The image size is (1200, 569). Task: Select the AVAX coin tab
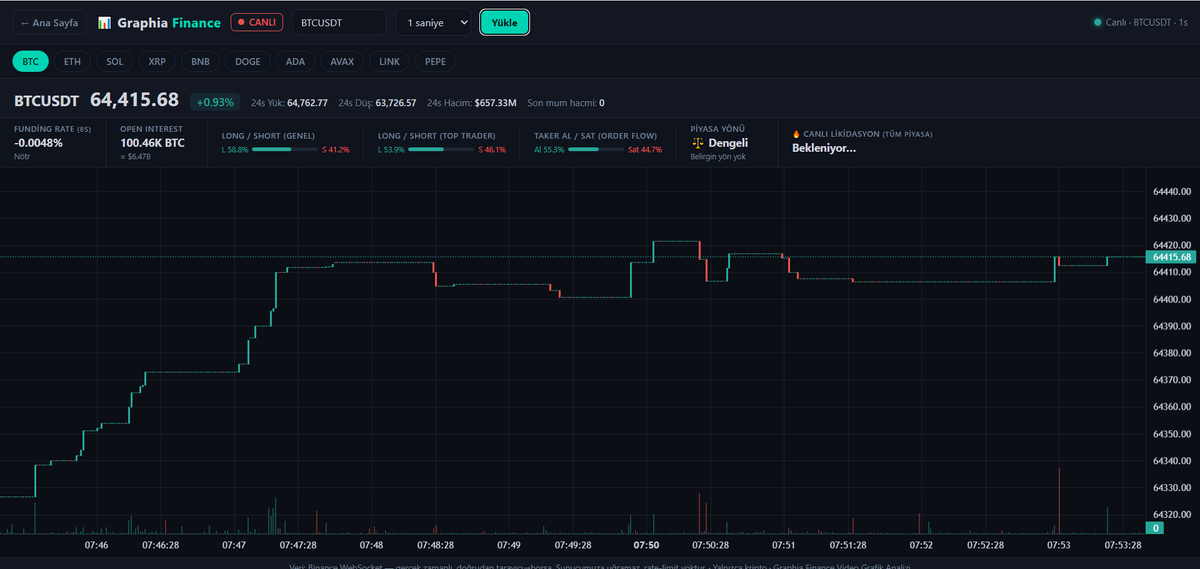[342, 61]
